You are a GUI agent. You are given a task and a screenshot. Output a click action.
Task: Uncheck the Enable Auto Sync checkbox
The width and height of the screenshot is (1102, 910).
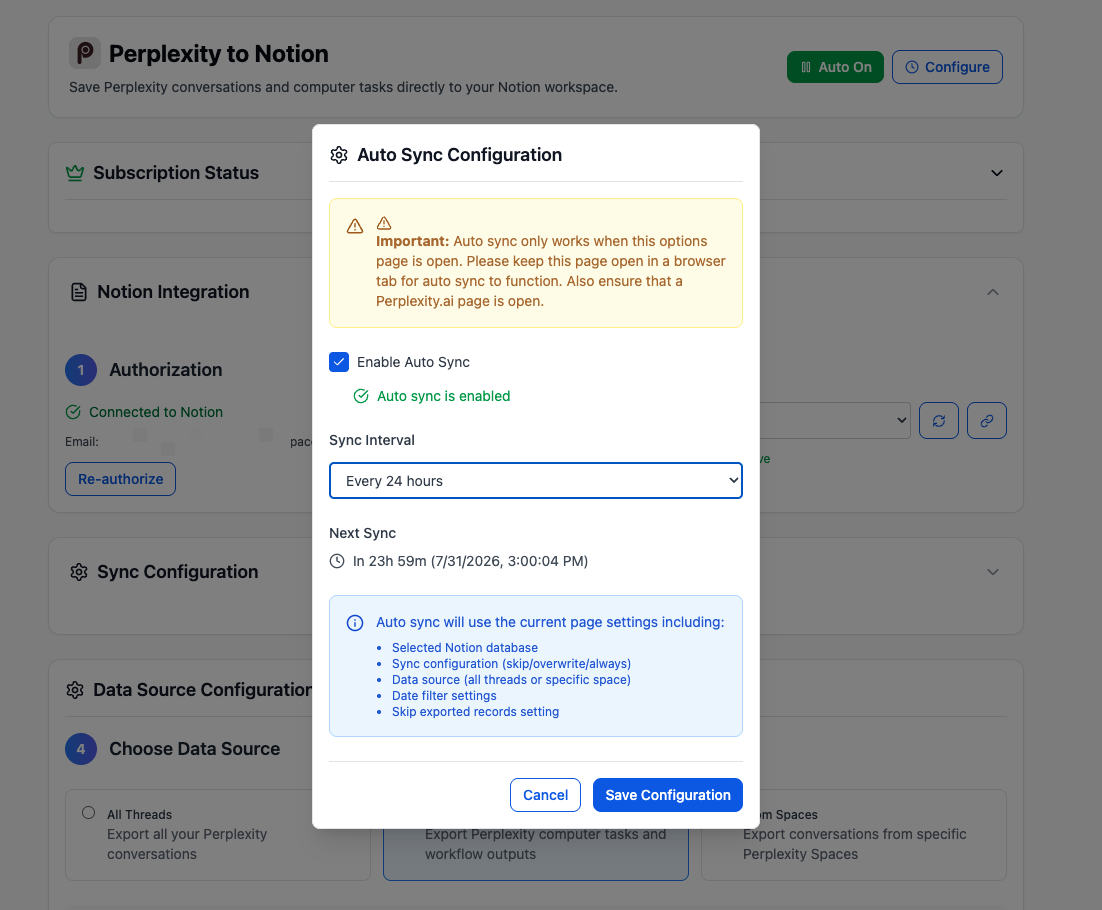click(x=339, y=362)
